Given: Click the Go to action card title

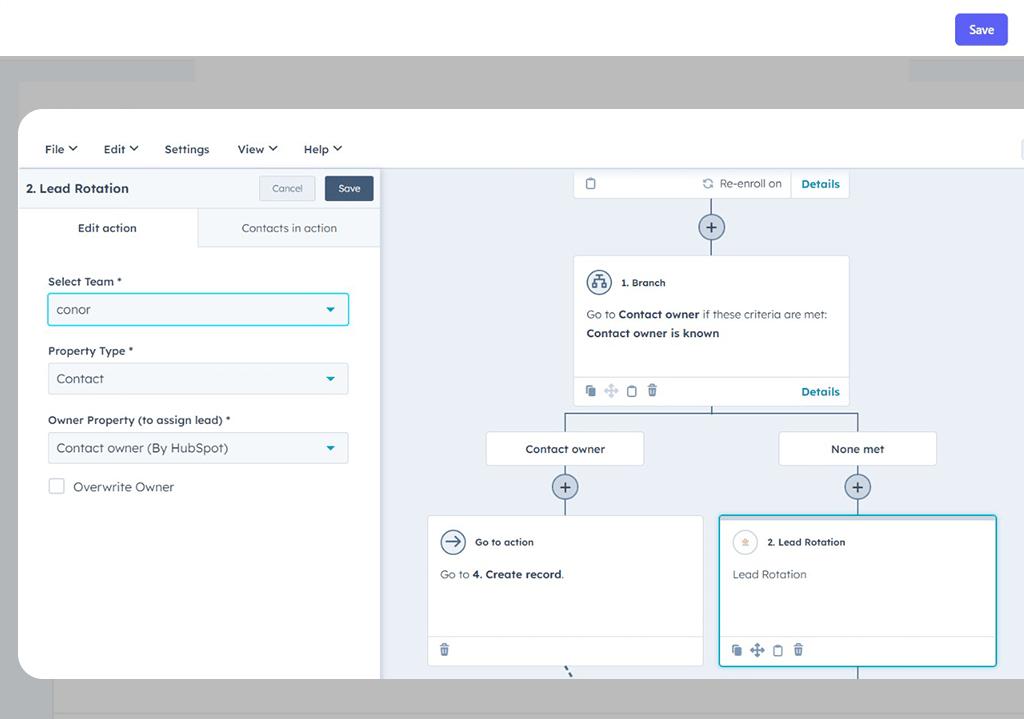Looking at the screenshot, I should [x=504, y=542].
